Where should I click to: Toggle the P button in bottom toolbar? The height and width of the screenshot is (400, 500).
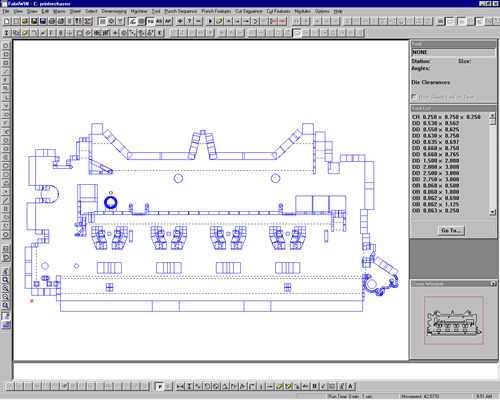click(x=160, y=386)
